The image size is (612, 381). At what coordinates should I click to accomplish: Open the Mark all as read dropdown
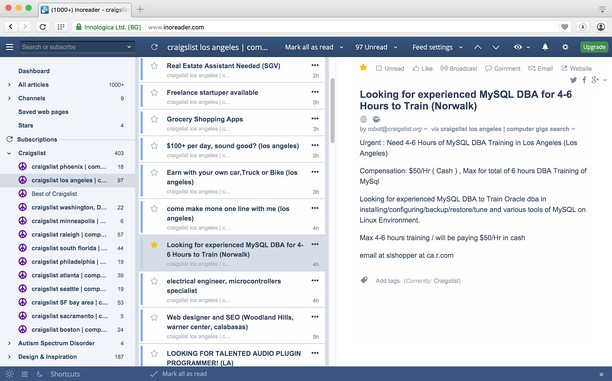click(x=314, y=47)
